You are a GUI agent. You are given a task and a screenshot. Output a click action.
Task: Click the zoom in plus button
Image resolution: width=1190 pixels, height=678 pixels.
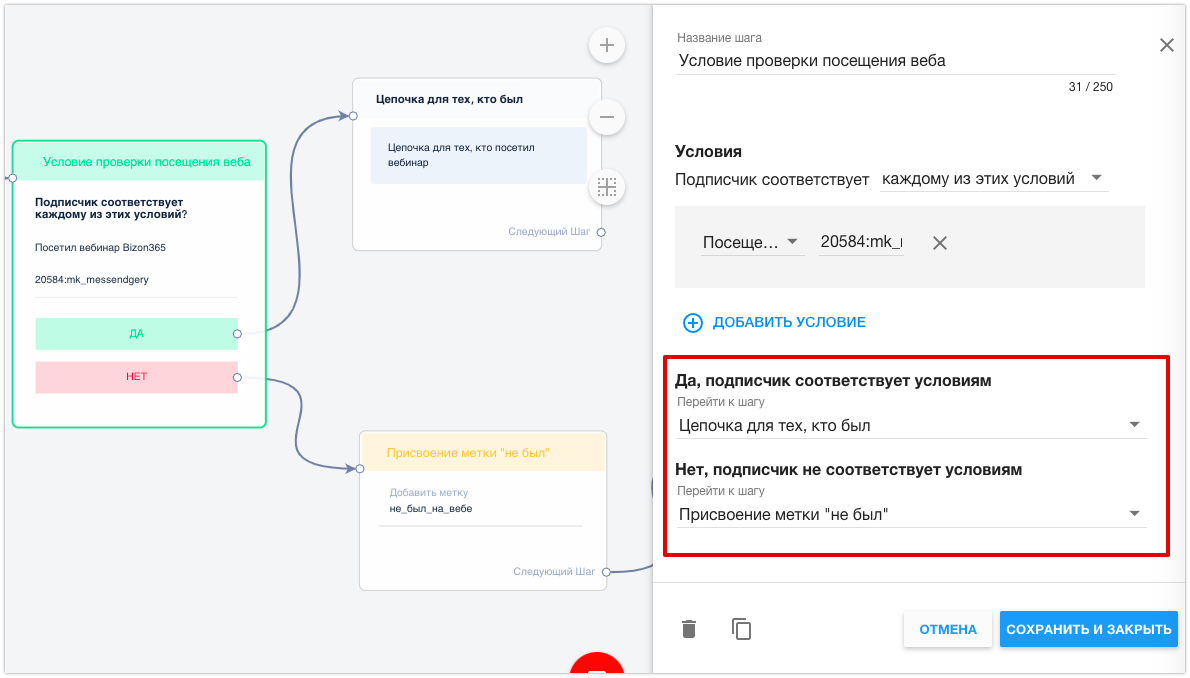[x=606, y=45]
